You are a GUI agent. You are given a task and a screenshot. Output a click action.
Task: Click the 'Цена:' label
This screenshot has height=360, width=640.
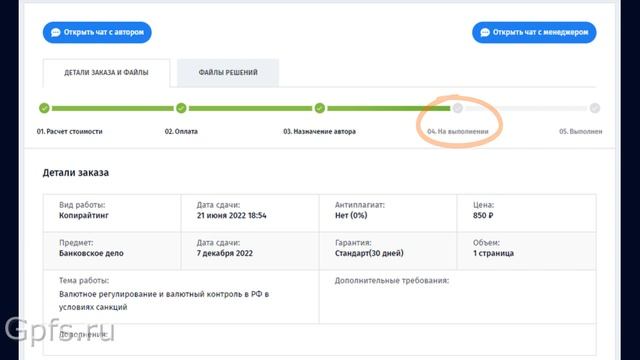483,205
